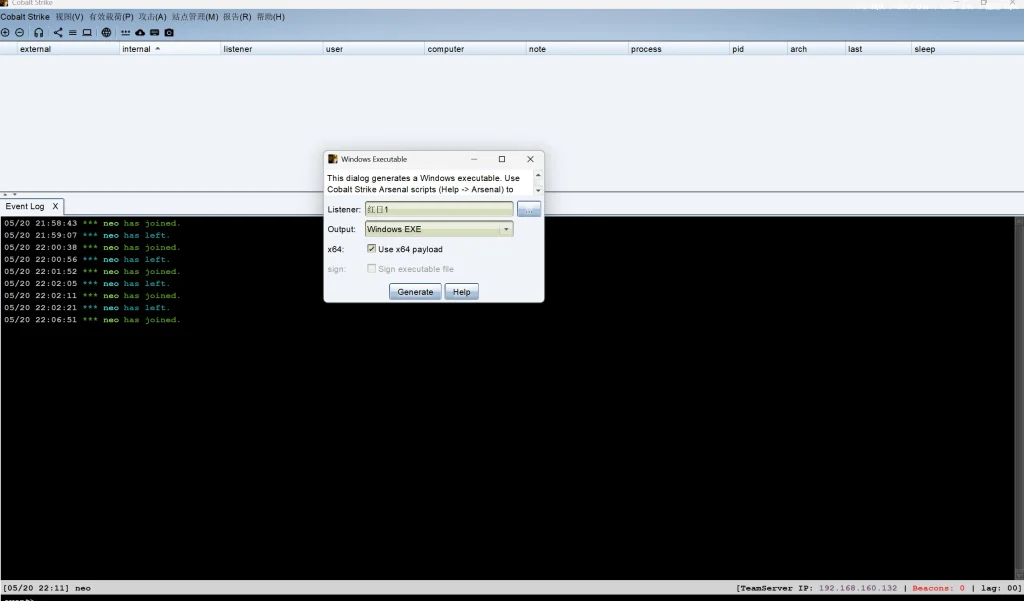Minimize the Windows Executable dialog
Screen dimensions: 1024x601
474,159
